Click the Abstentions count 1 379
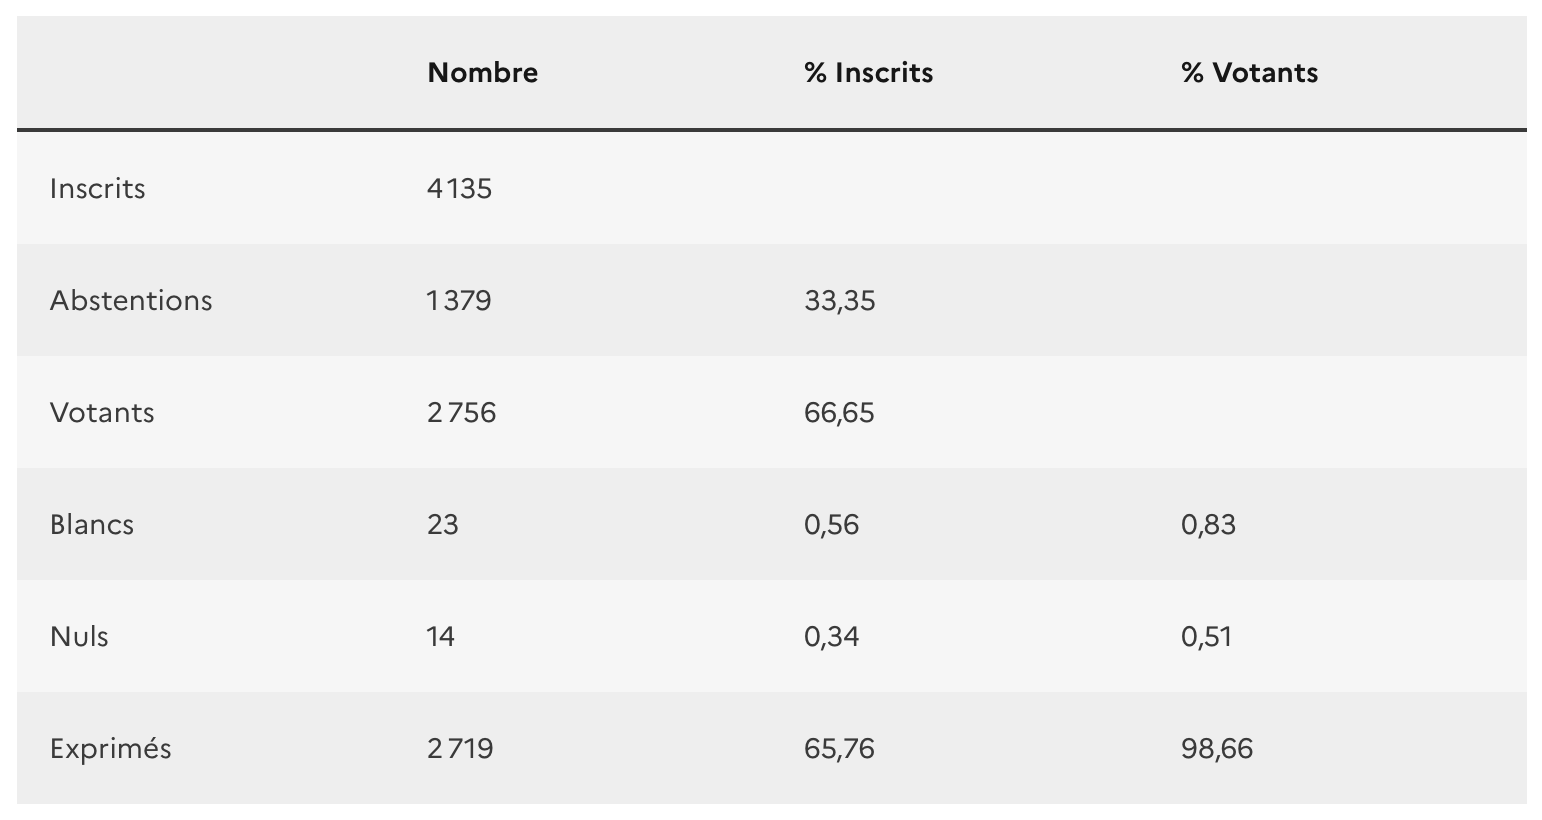The image size is (1542, 820). 459,301
